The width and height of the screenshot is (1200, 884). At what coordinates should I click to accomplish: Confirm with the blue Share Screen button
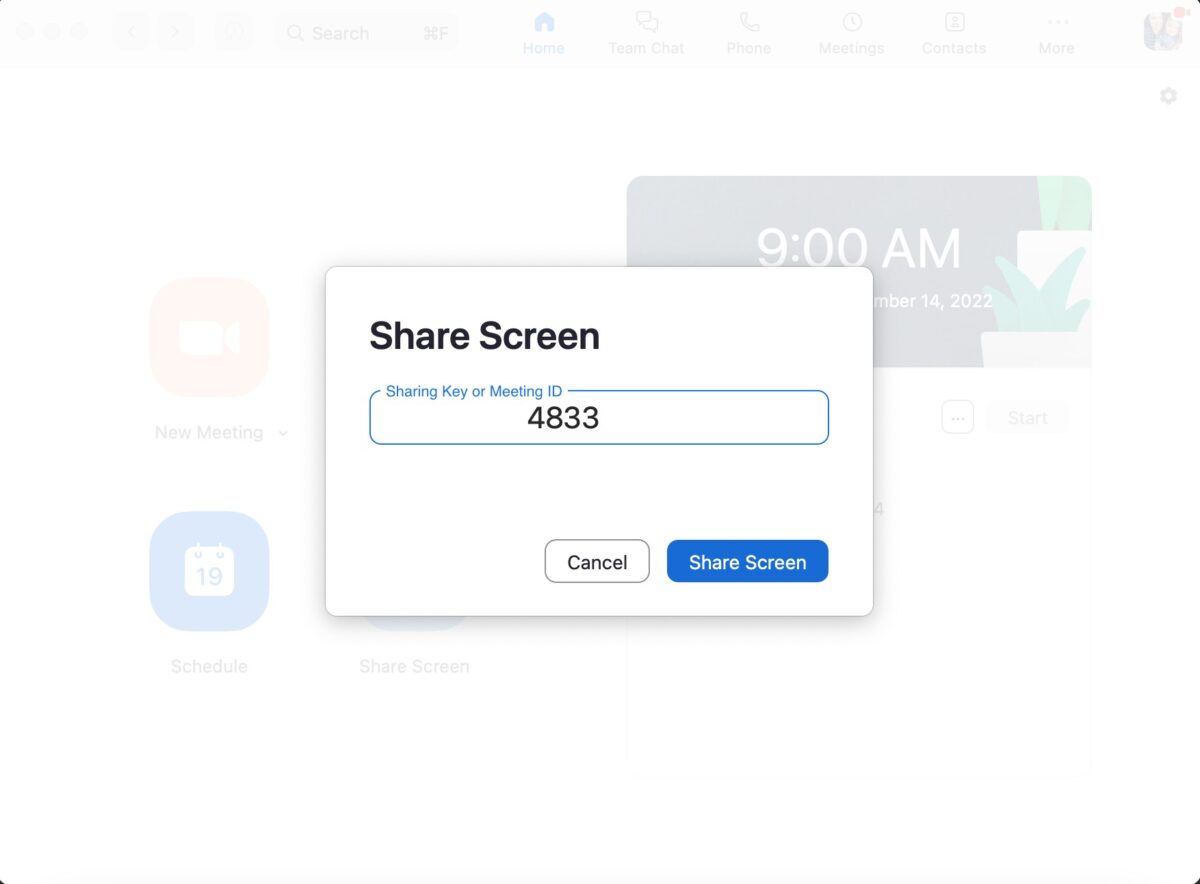click(747, 562)
